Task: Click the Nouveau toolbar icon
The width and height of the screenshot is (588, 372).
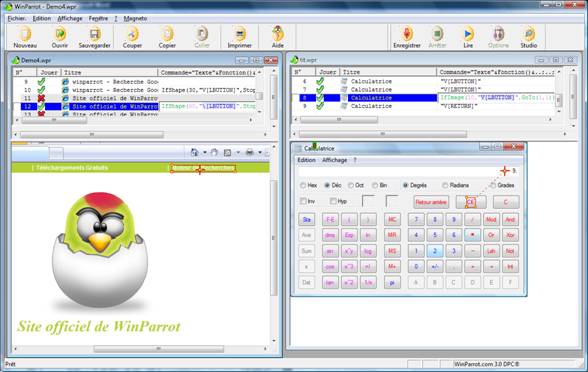Action: click(x=25, y=34)
